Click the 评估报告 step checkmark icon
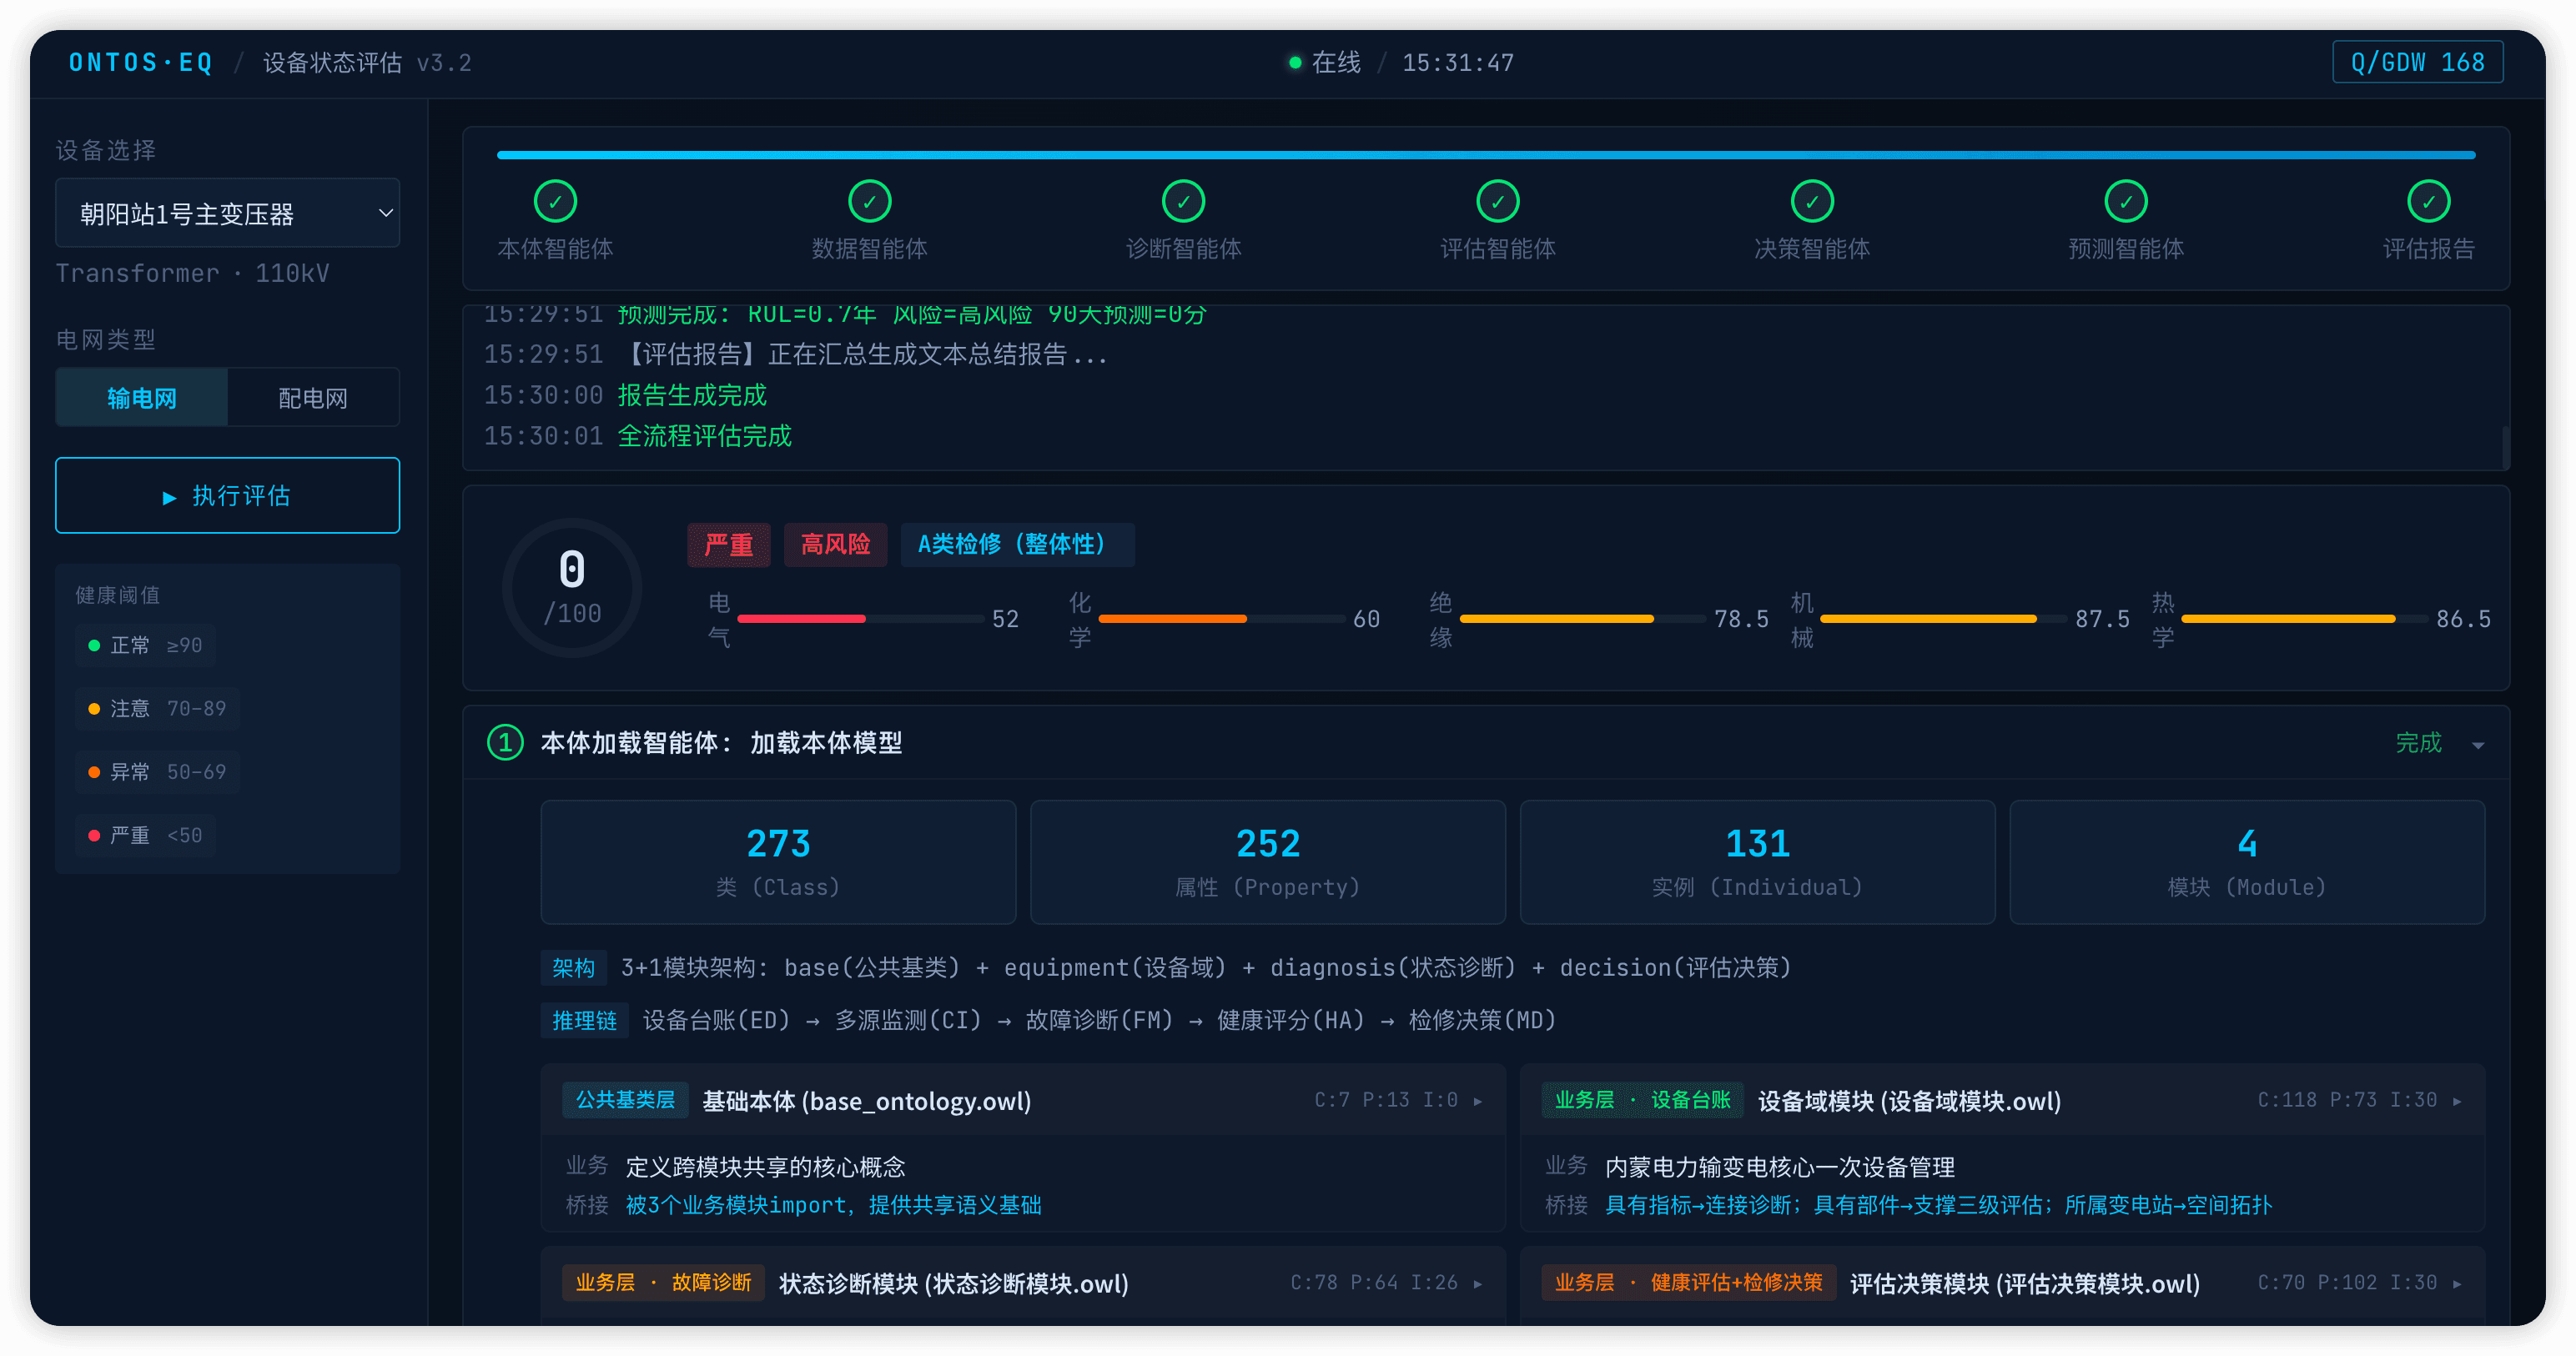This screenshot has width=2576, height=1356. (x=2428, y=201)
